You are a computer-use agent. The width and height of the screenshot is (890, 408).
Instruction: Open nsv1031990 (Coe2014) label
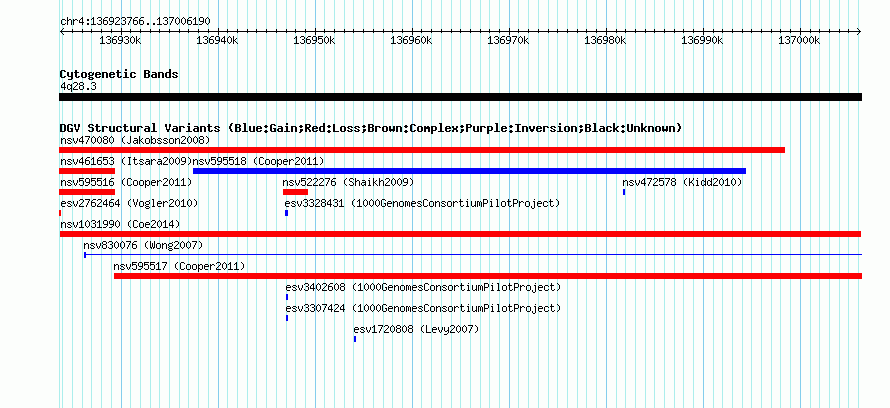120,224
